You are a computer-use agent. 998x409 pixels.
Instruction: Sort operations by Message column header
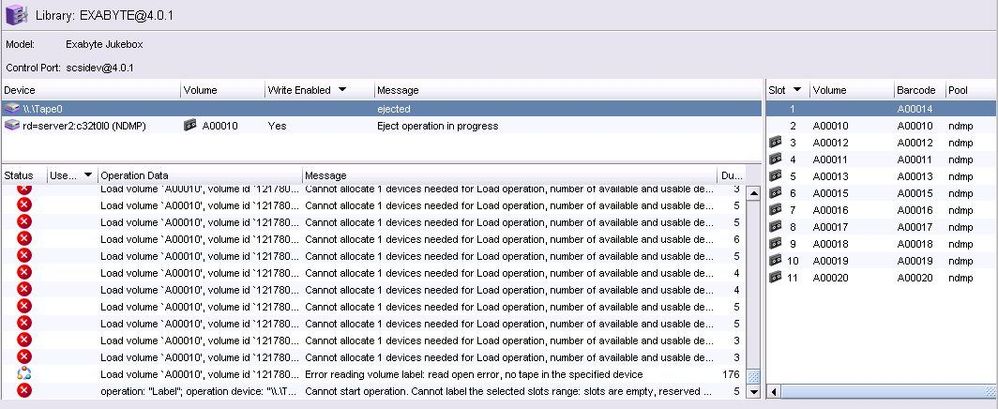click(510, 176)
